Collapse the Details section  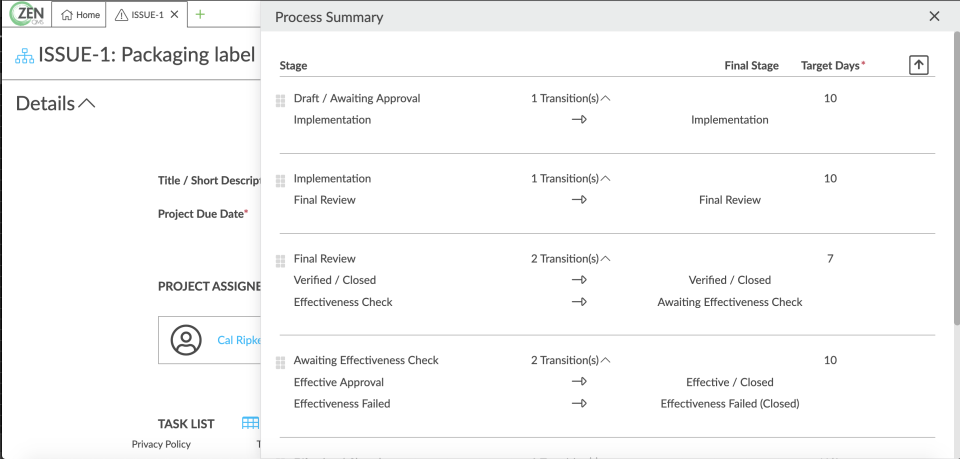click(x=87, y=103)
